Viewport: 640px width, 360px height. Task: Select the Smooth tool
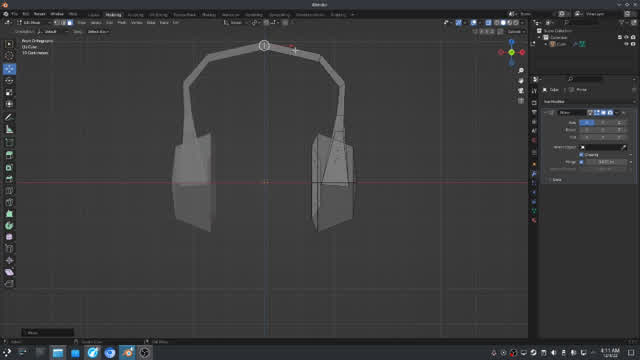tap(9, 237)
